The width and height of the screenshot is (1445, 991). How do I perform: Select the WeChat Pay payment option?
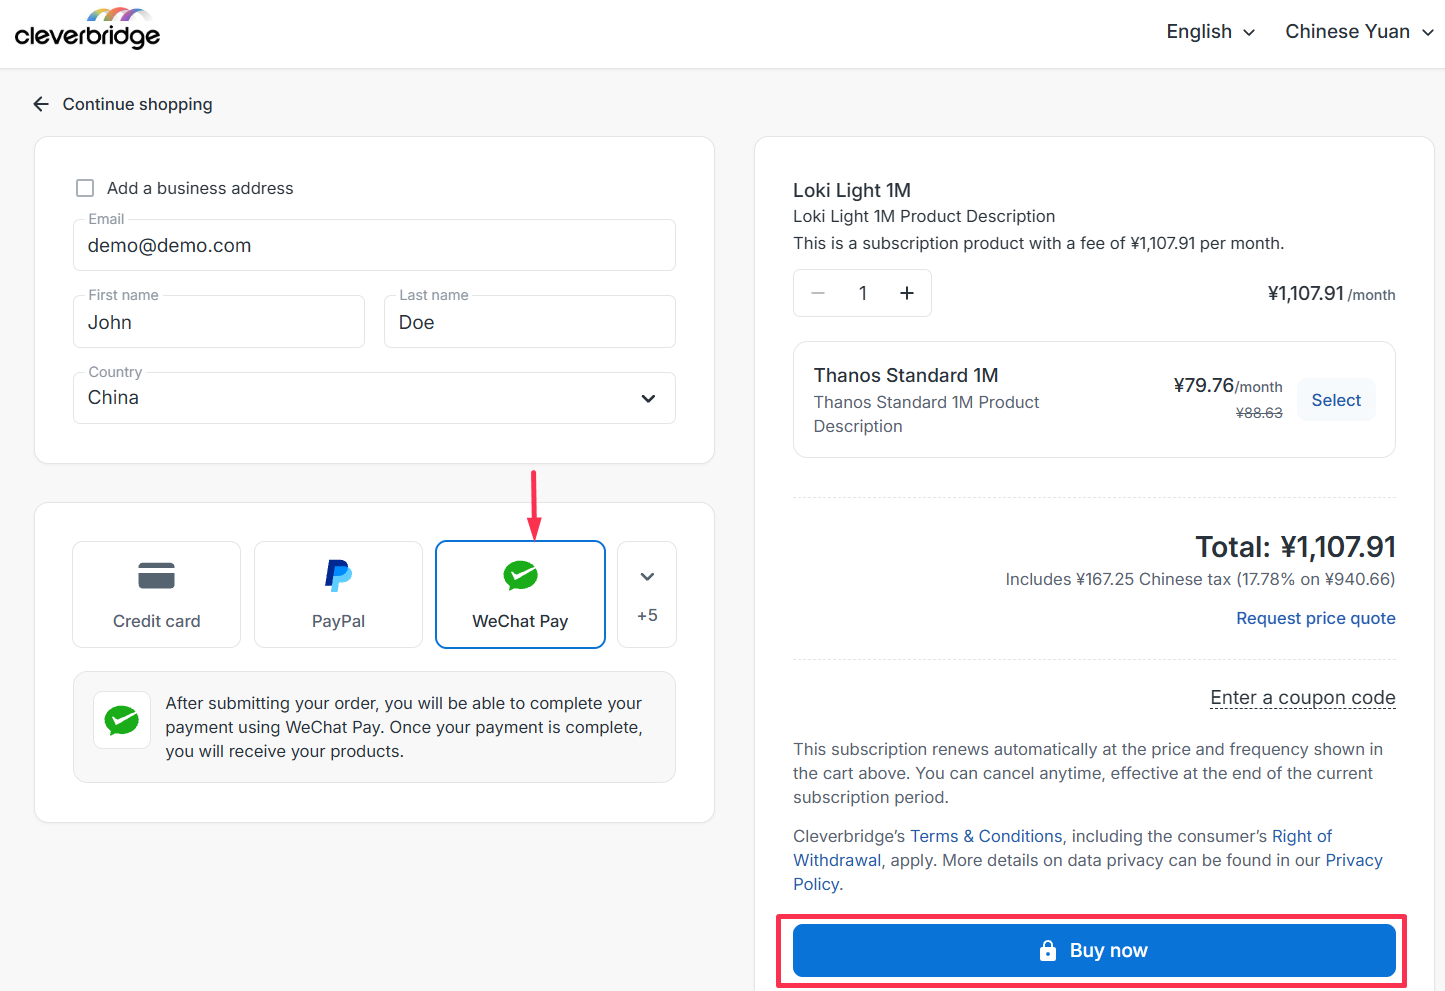(520, 594)
